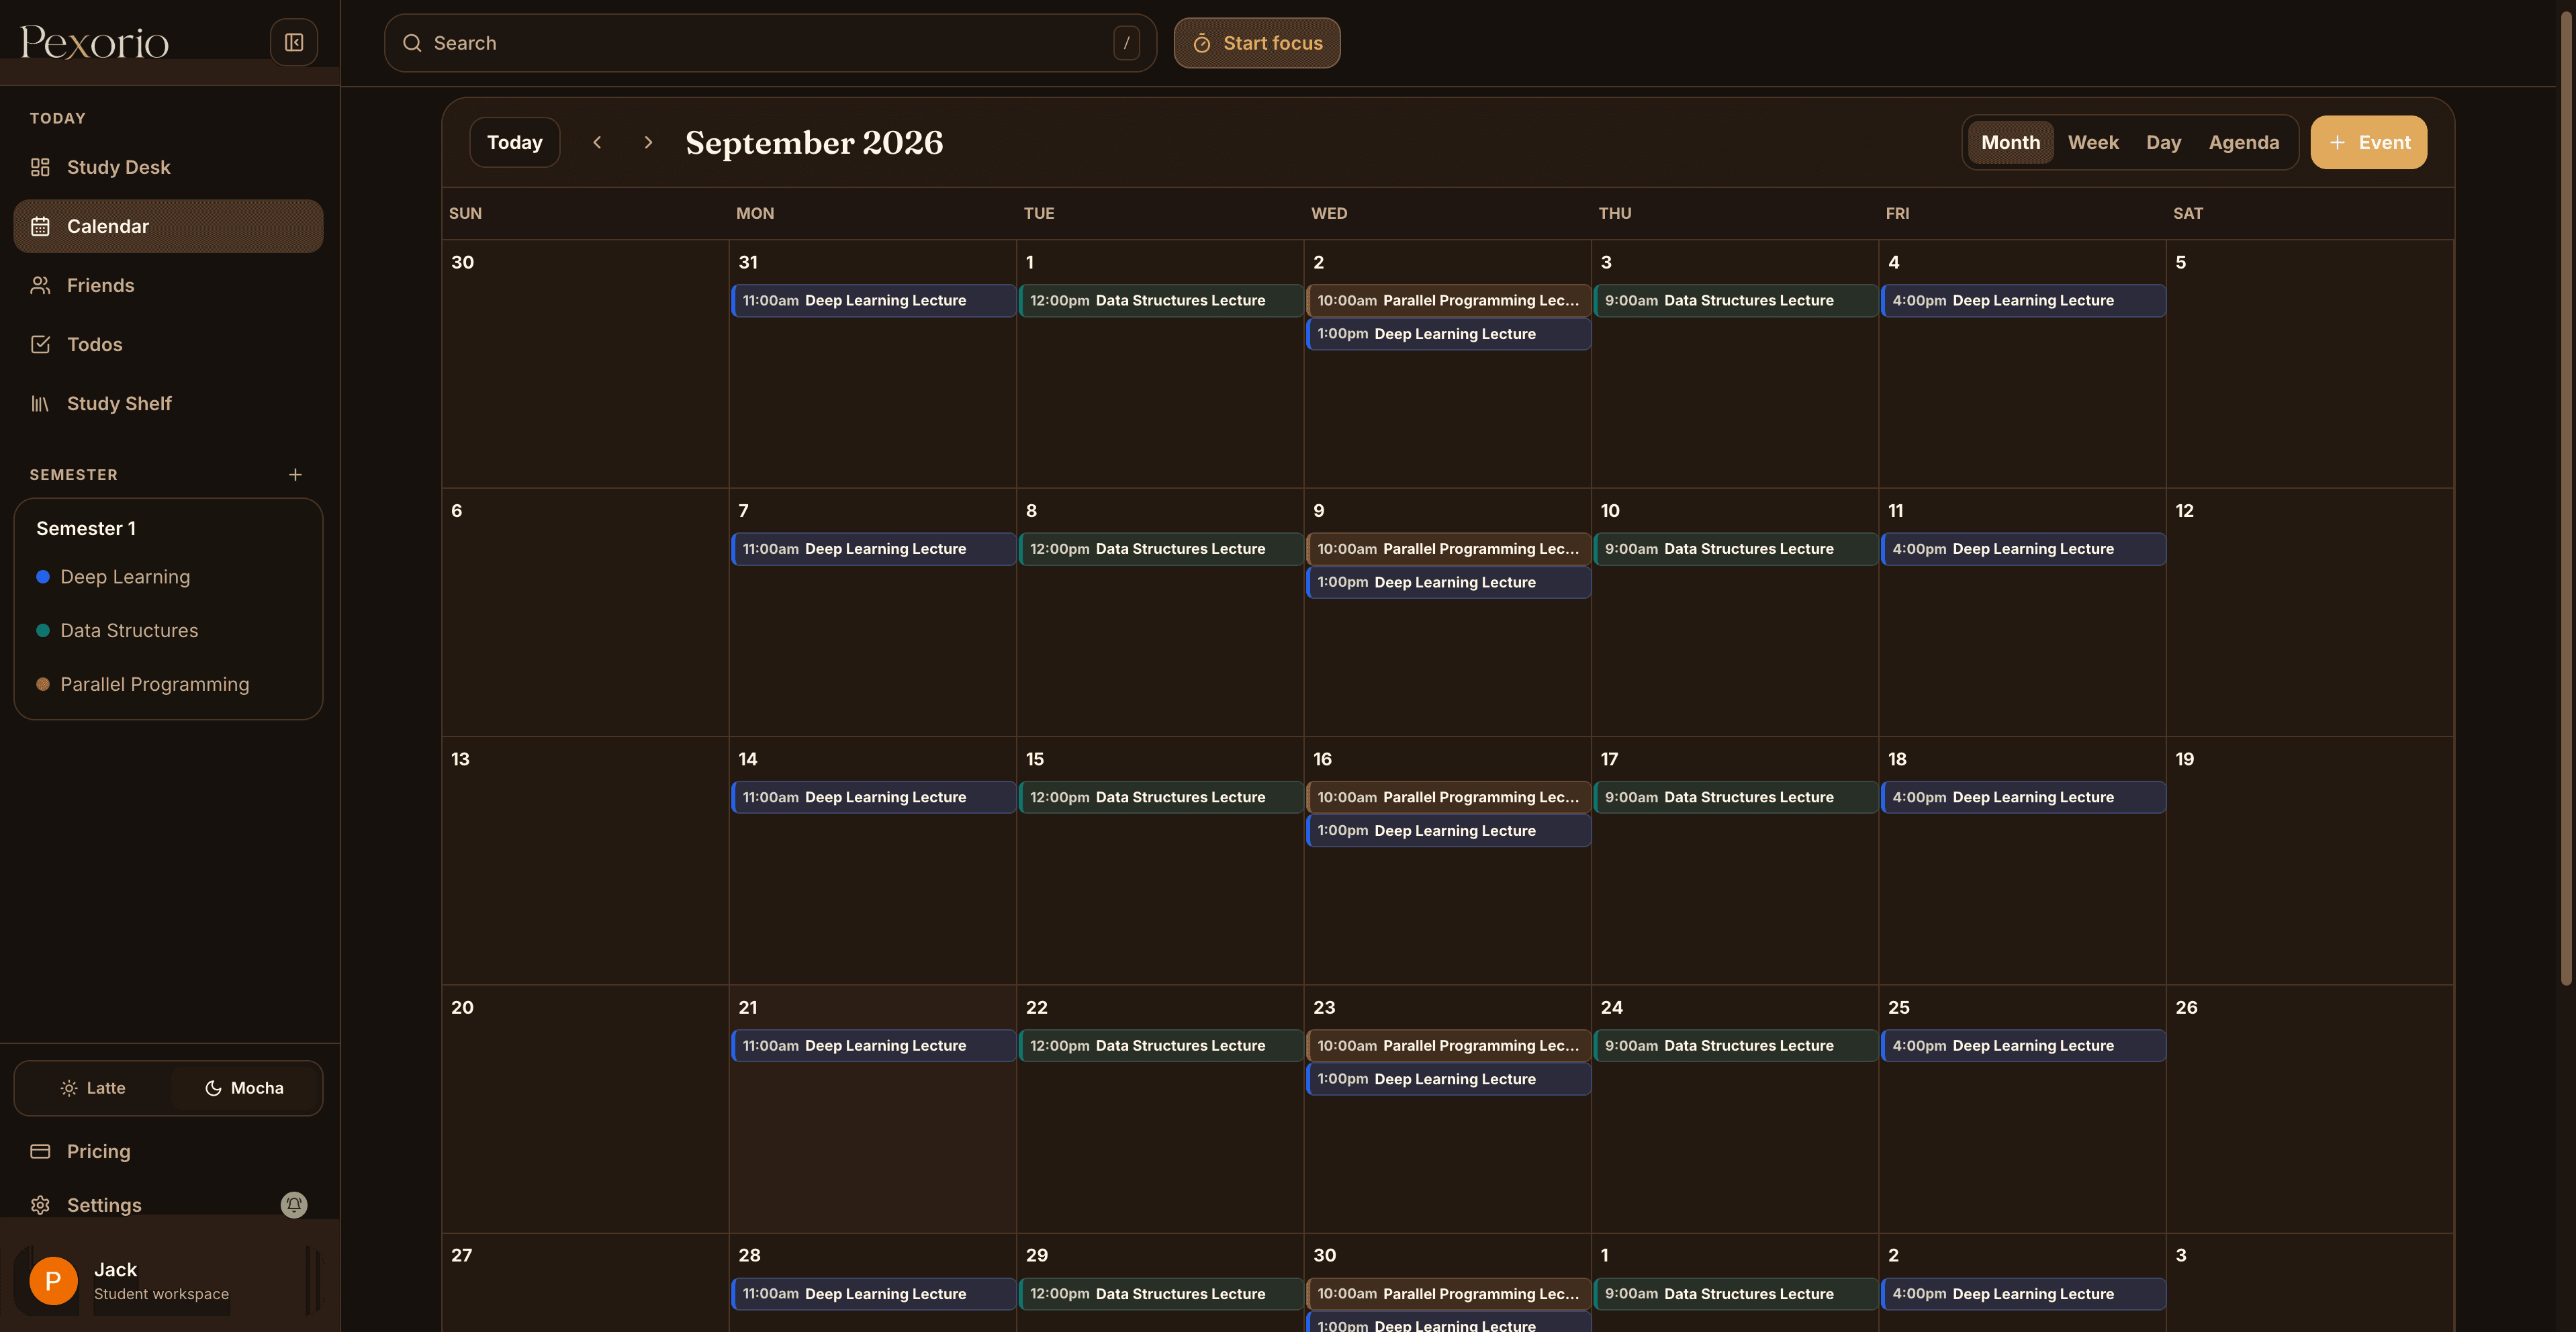This screenshot has width=2576, height=1332.
Task: Open Sept 11 Deep Learning Lecture event
Action: click(x=2023, y=549)
